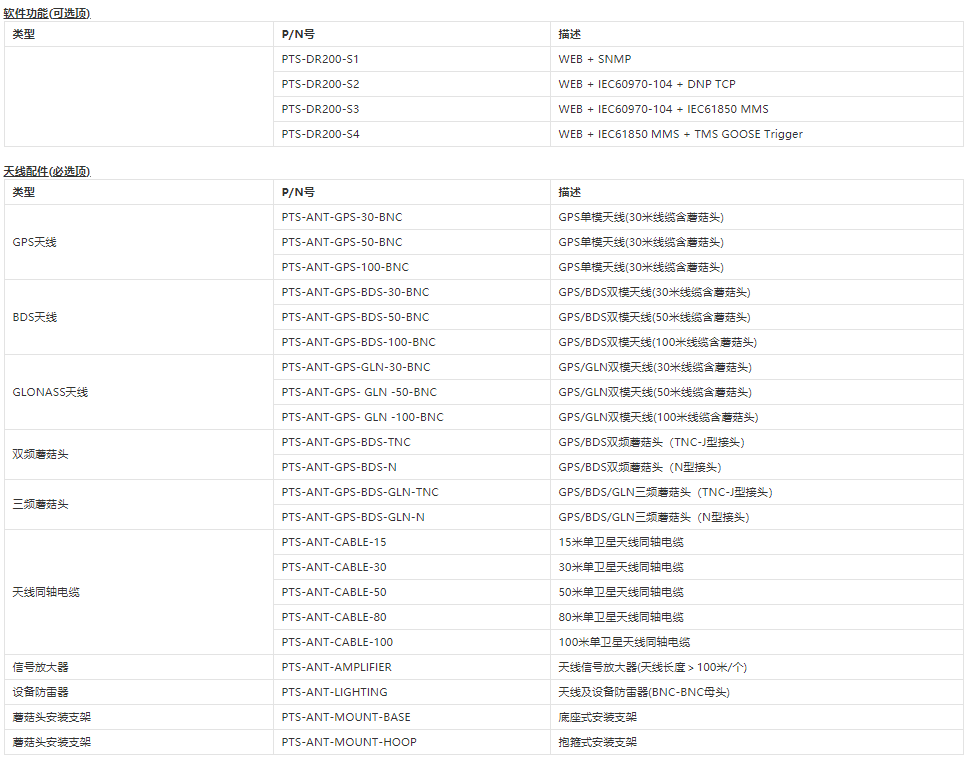Click the 天线配件(必选项) section heading
Screen dimensions: 968x759
(x=47, y=171)
